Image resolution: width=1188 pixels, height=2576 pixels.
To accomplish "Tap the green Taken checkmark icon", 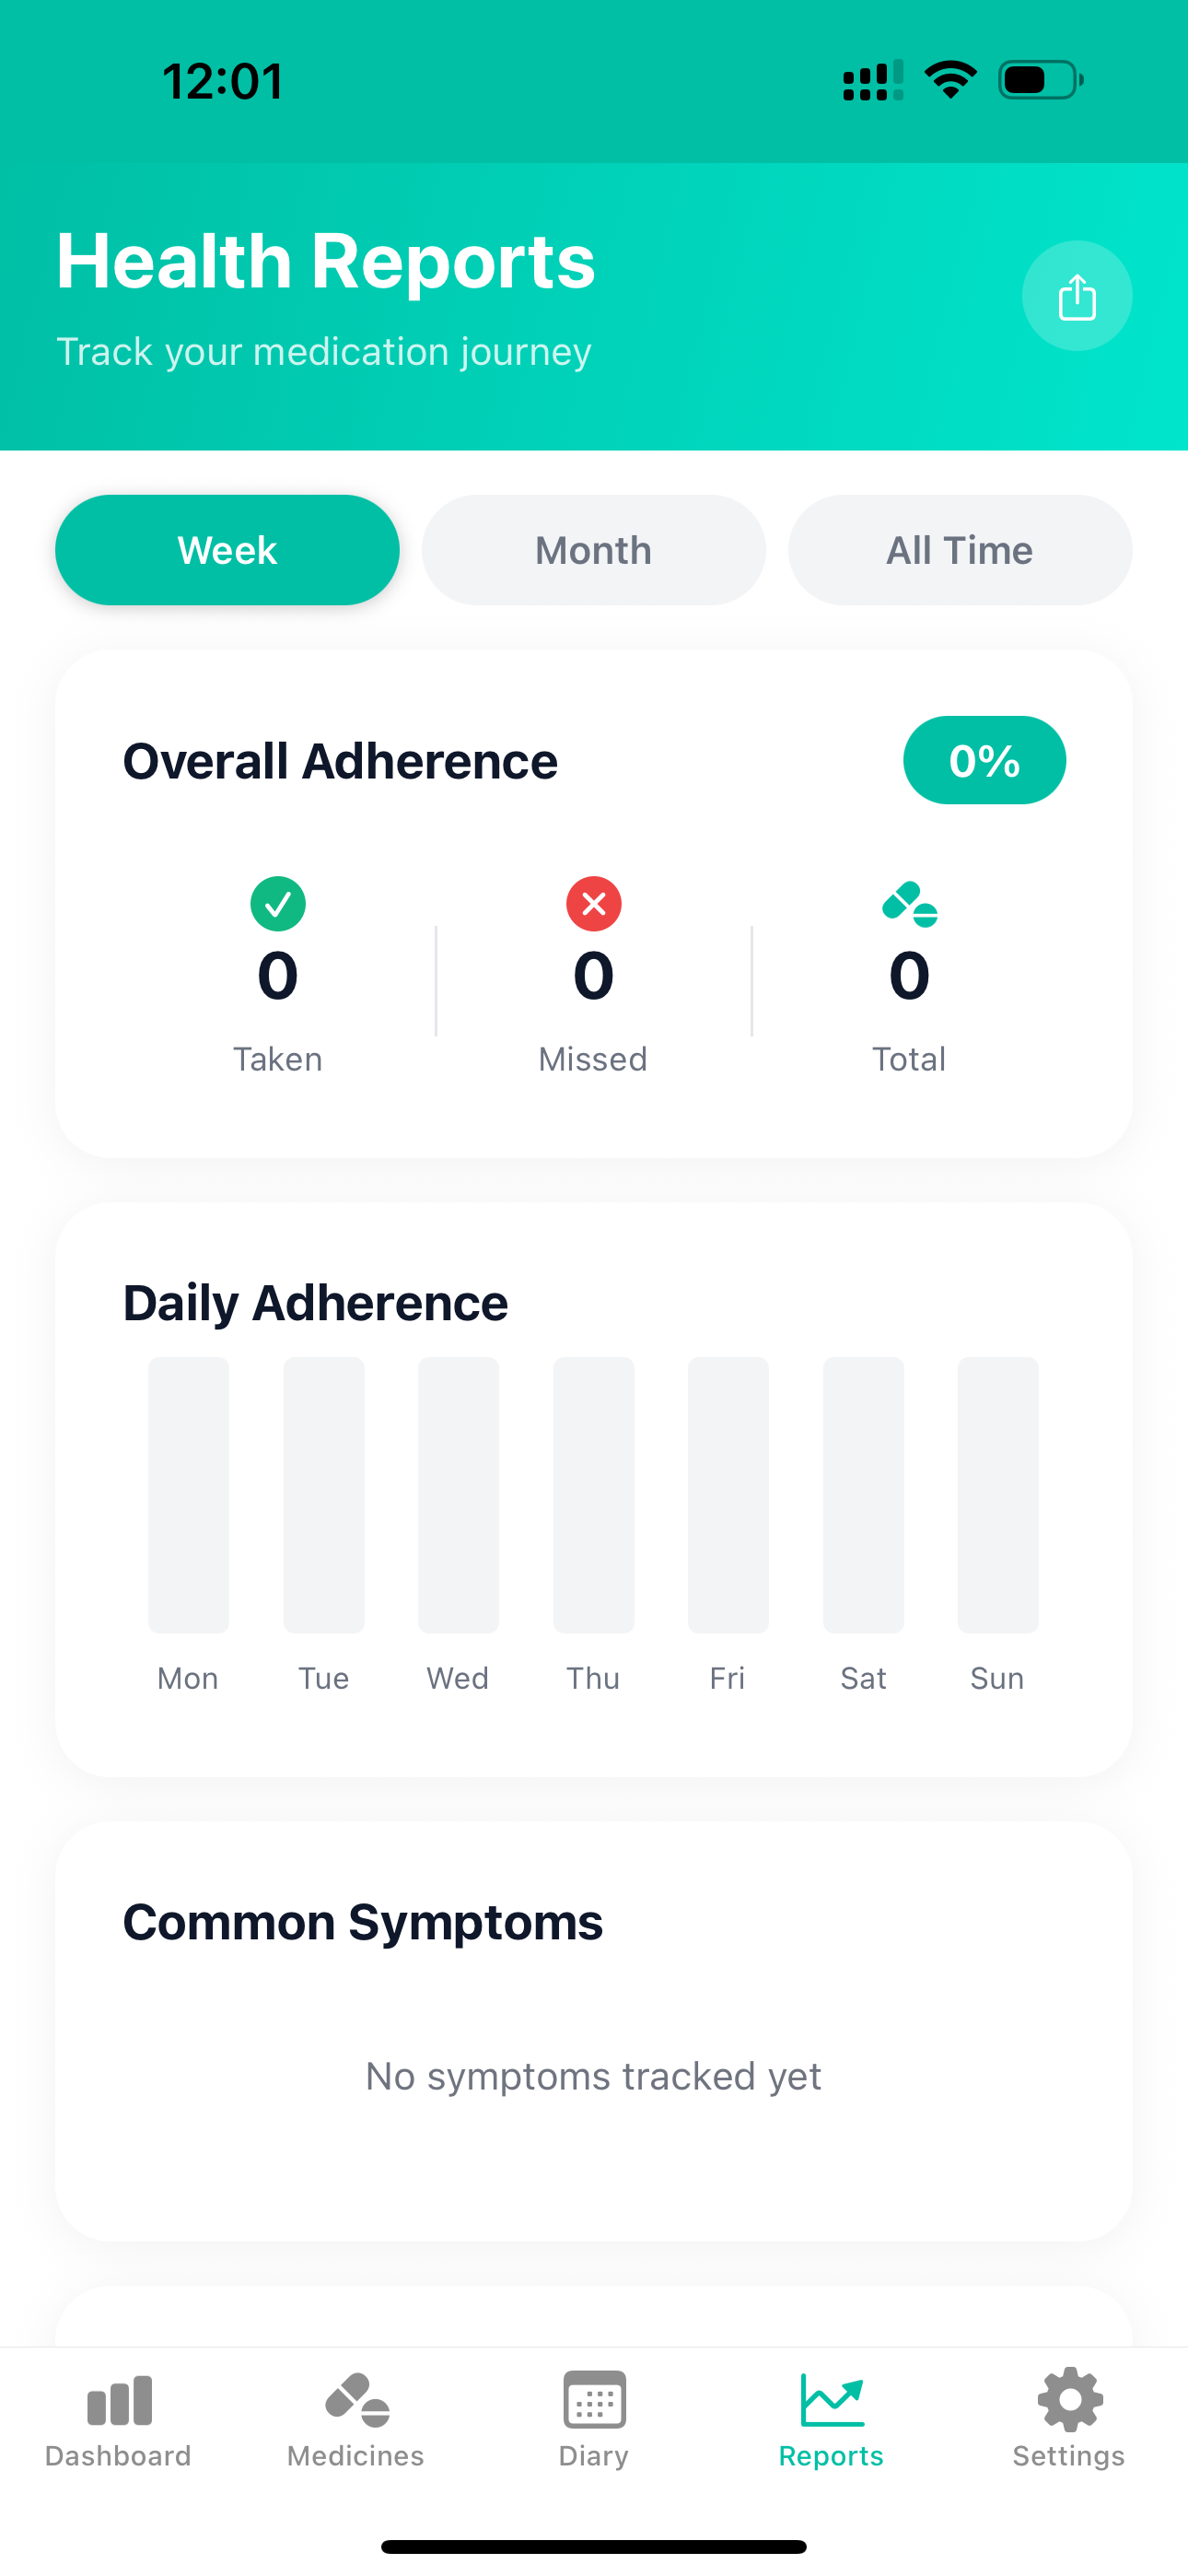I will pos(278,904).
